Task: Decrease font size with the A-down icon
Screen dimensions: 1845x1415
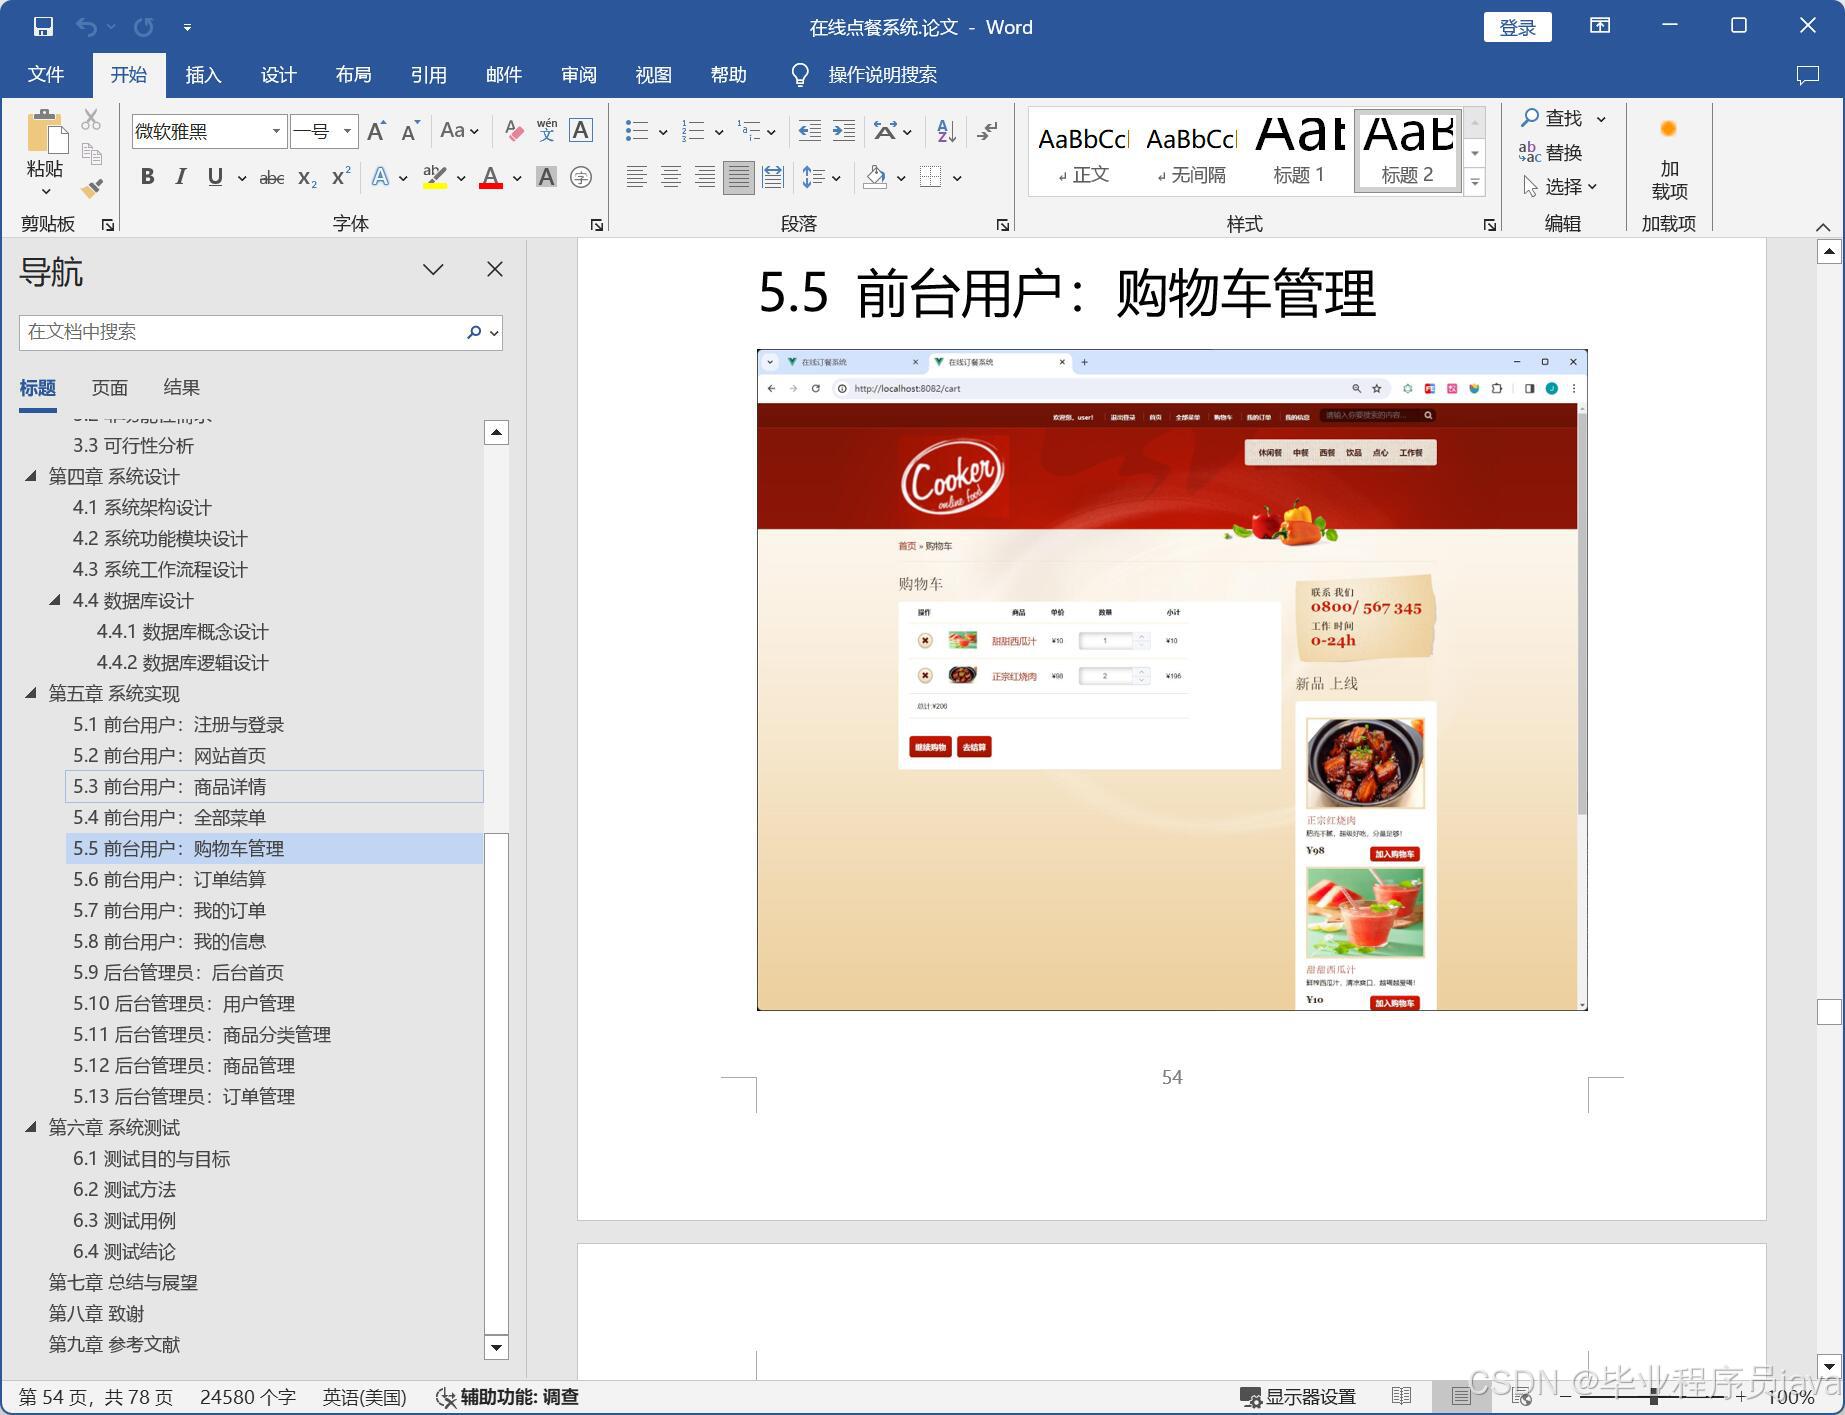Action: (410, 131)
